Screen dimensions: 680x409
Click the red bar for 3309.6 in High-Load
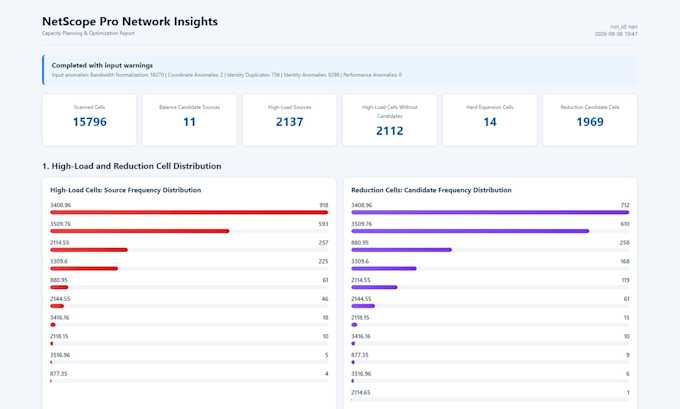coord(84,268)
